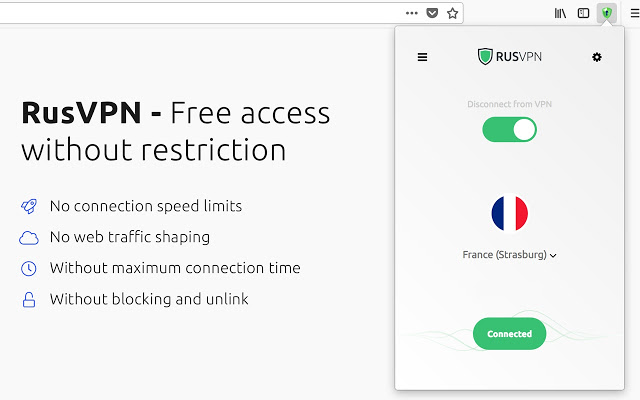The height and width of the screenshot is (400, 640).
Task: Bookmark this page with the star icon
Action: (452, 13)
